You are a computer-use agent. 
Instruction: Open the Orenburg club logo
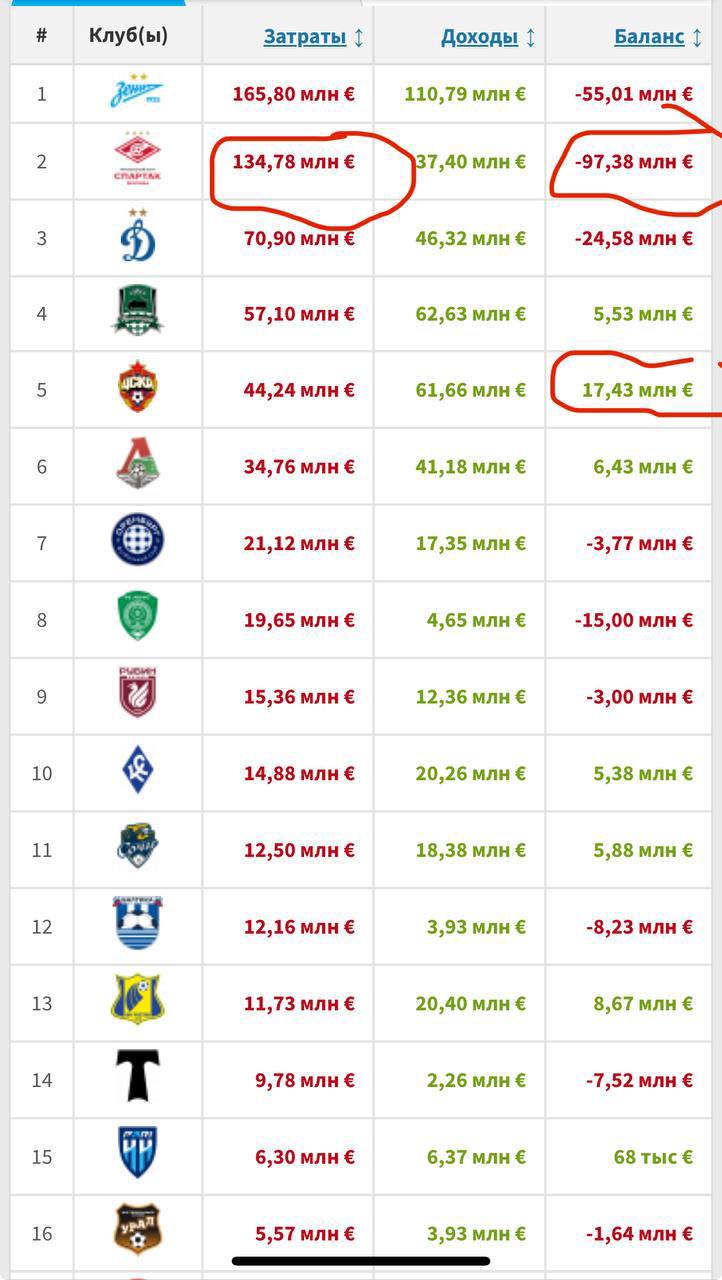click(x=138, y=543)
